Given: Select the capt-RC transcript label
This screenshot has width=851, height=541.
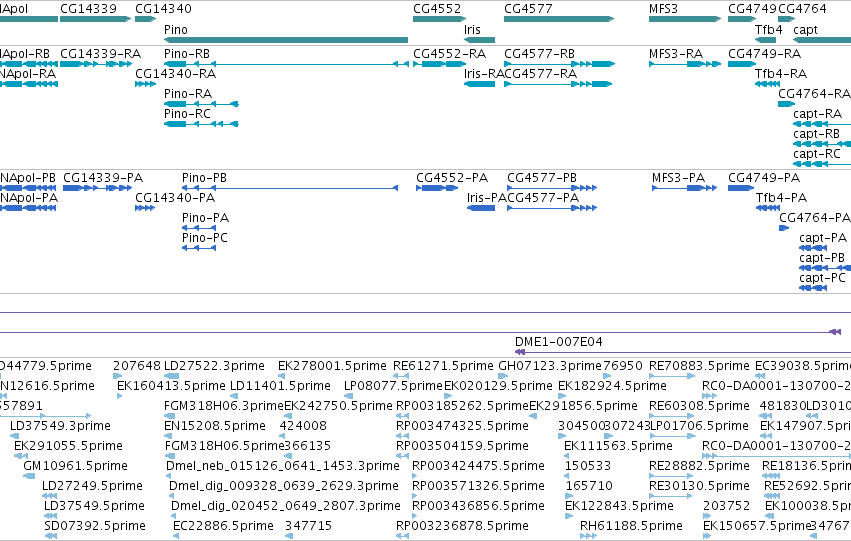Looking at the screenshot, I should [x=817, y=154].
